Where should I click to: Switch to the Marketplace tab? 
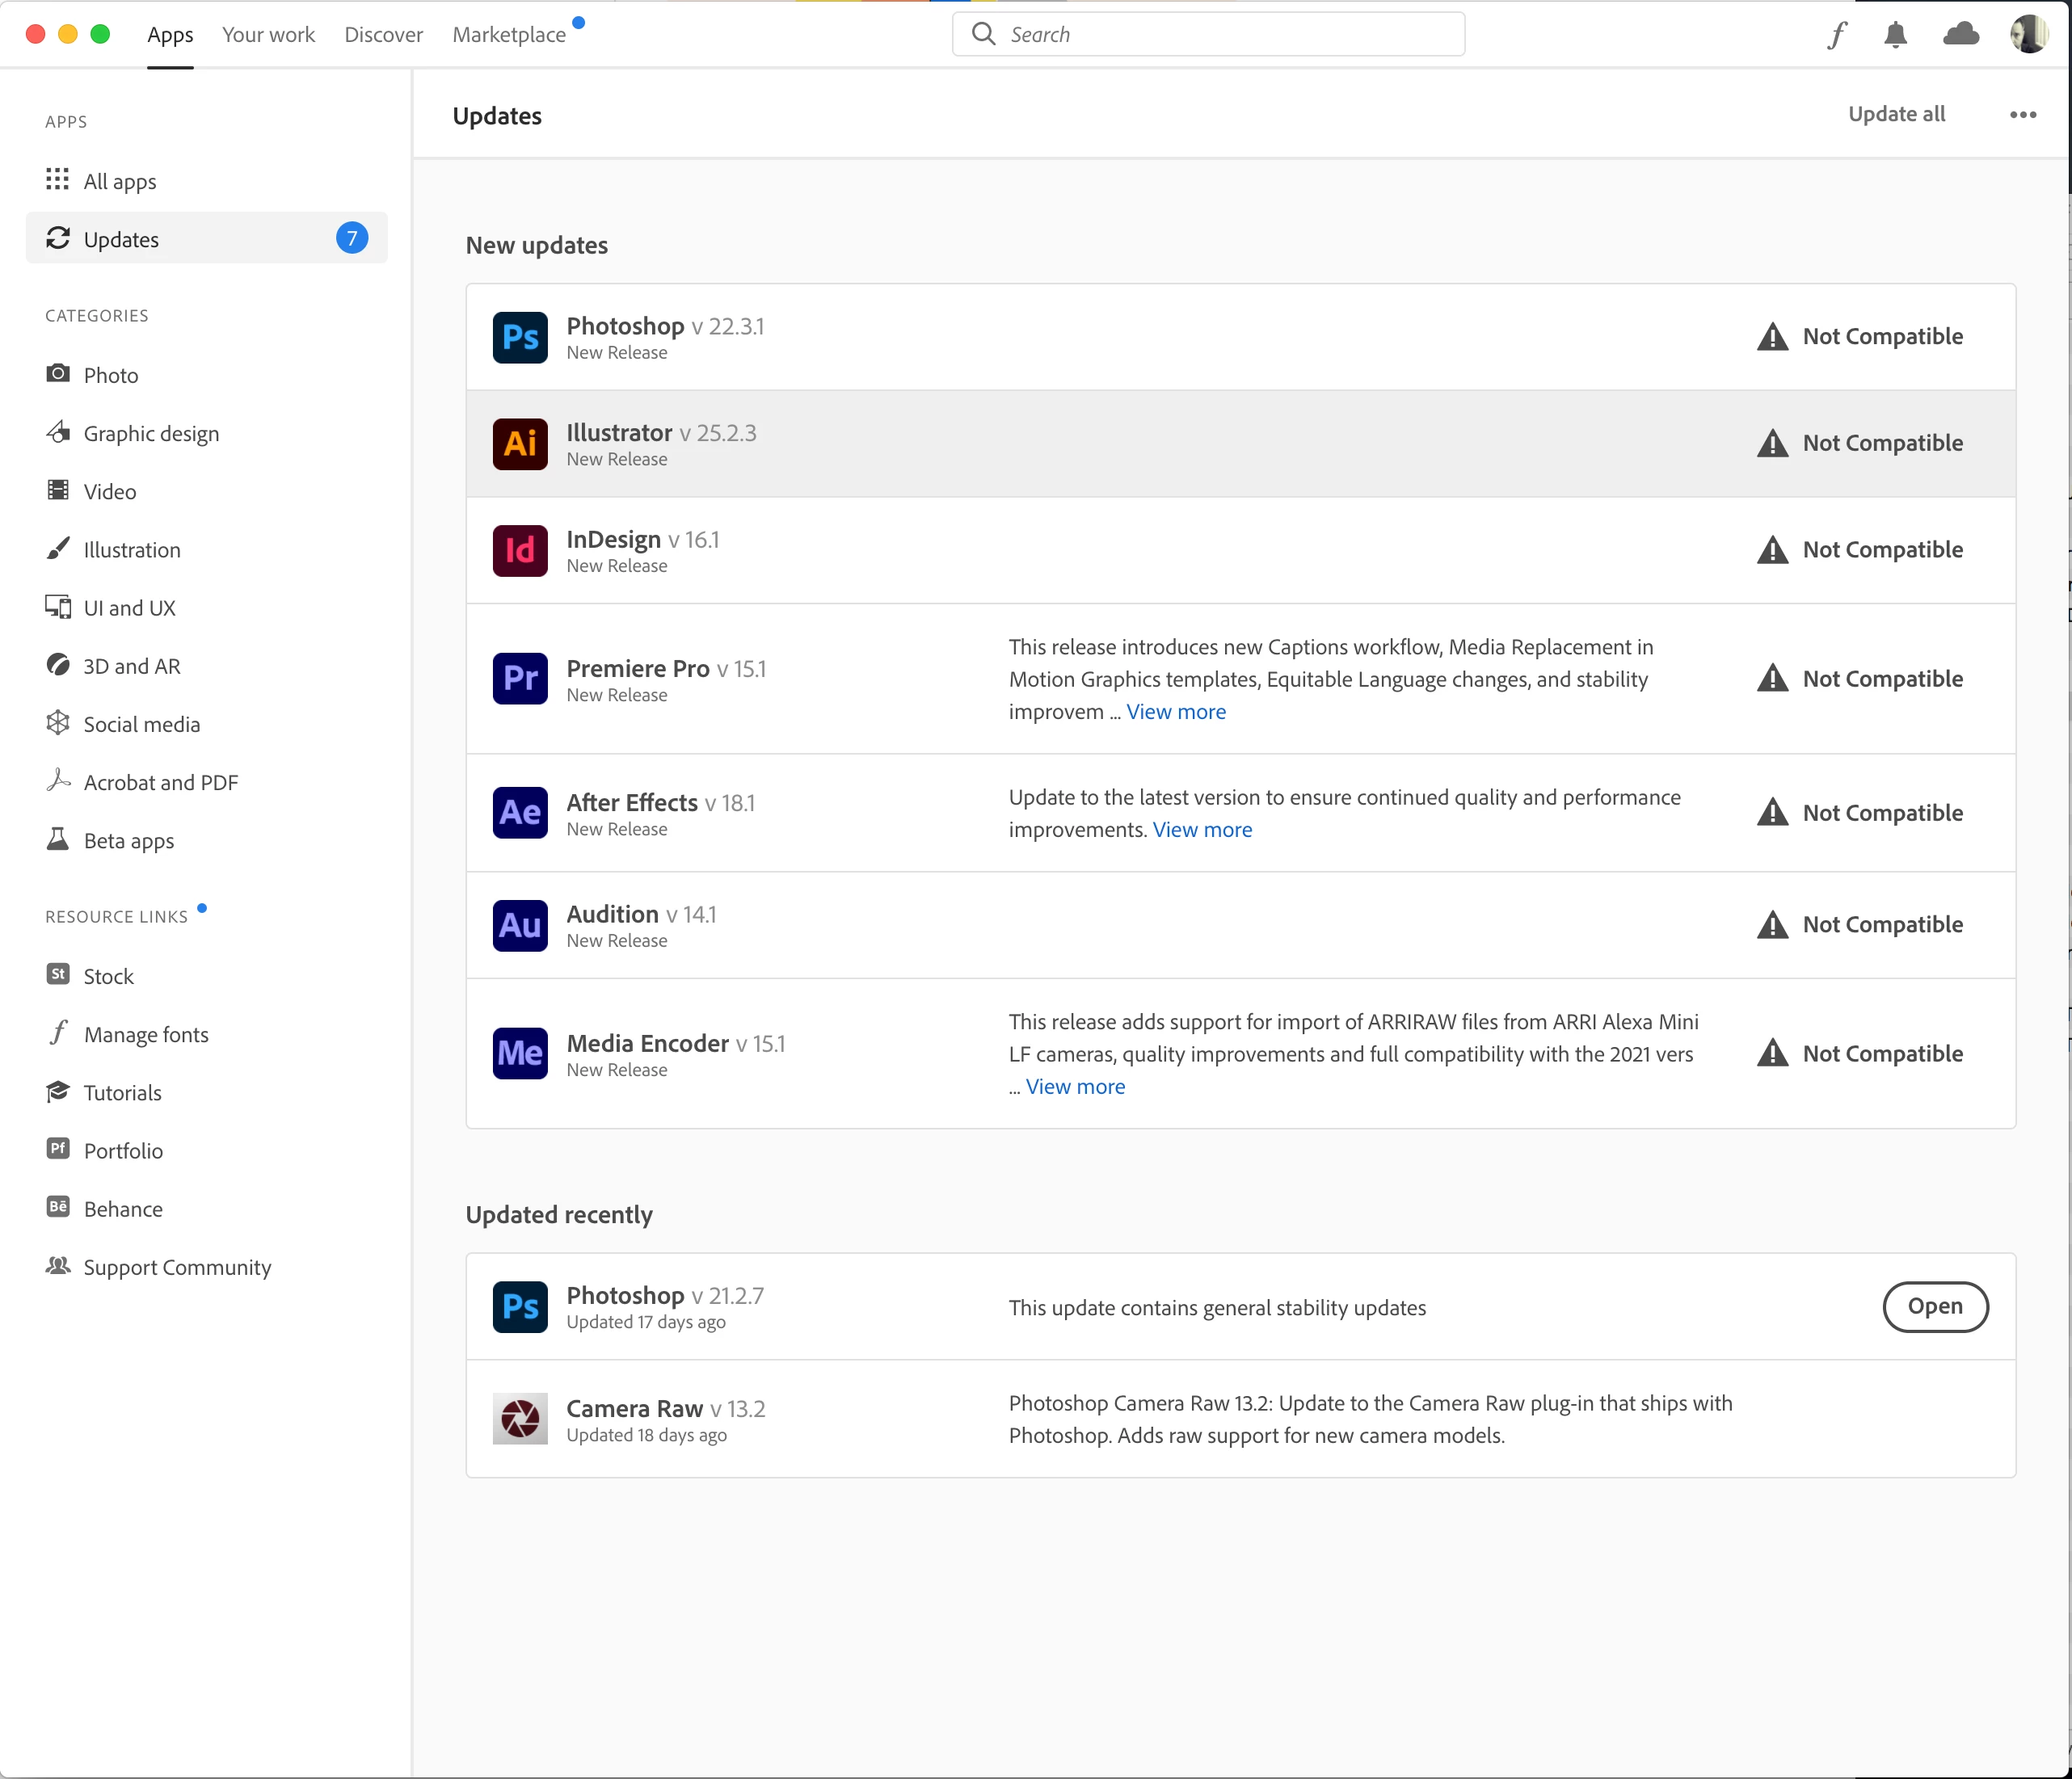coord(509,35)
